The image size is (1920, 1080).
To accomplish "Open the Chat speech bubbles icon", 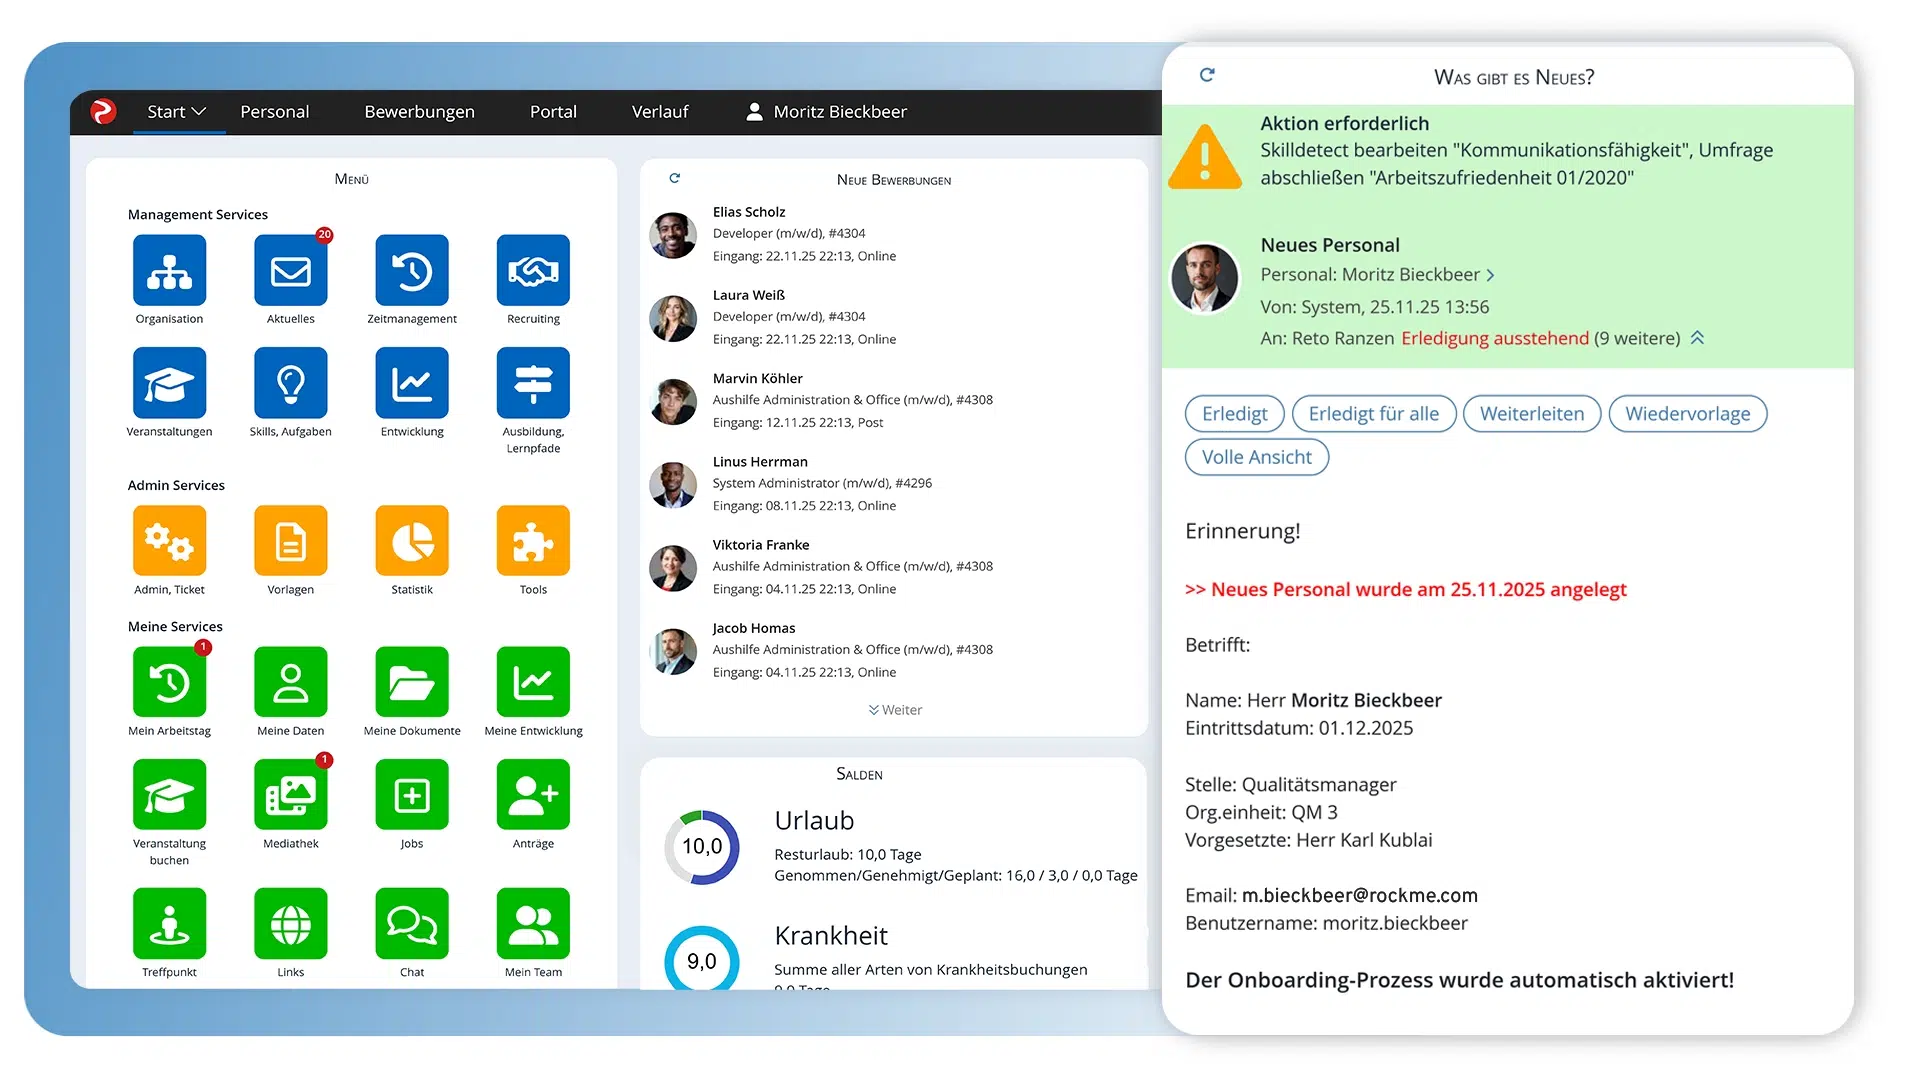I will pyautogui.click(x=411, y=924).
